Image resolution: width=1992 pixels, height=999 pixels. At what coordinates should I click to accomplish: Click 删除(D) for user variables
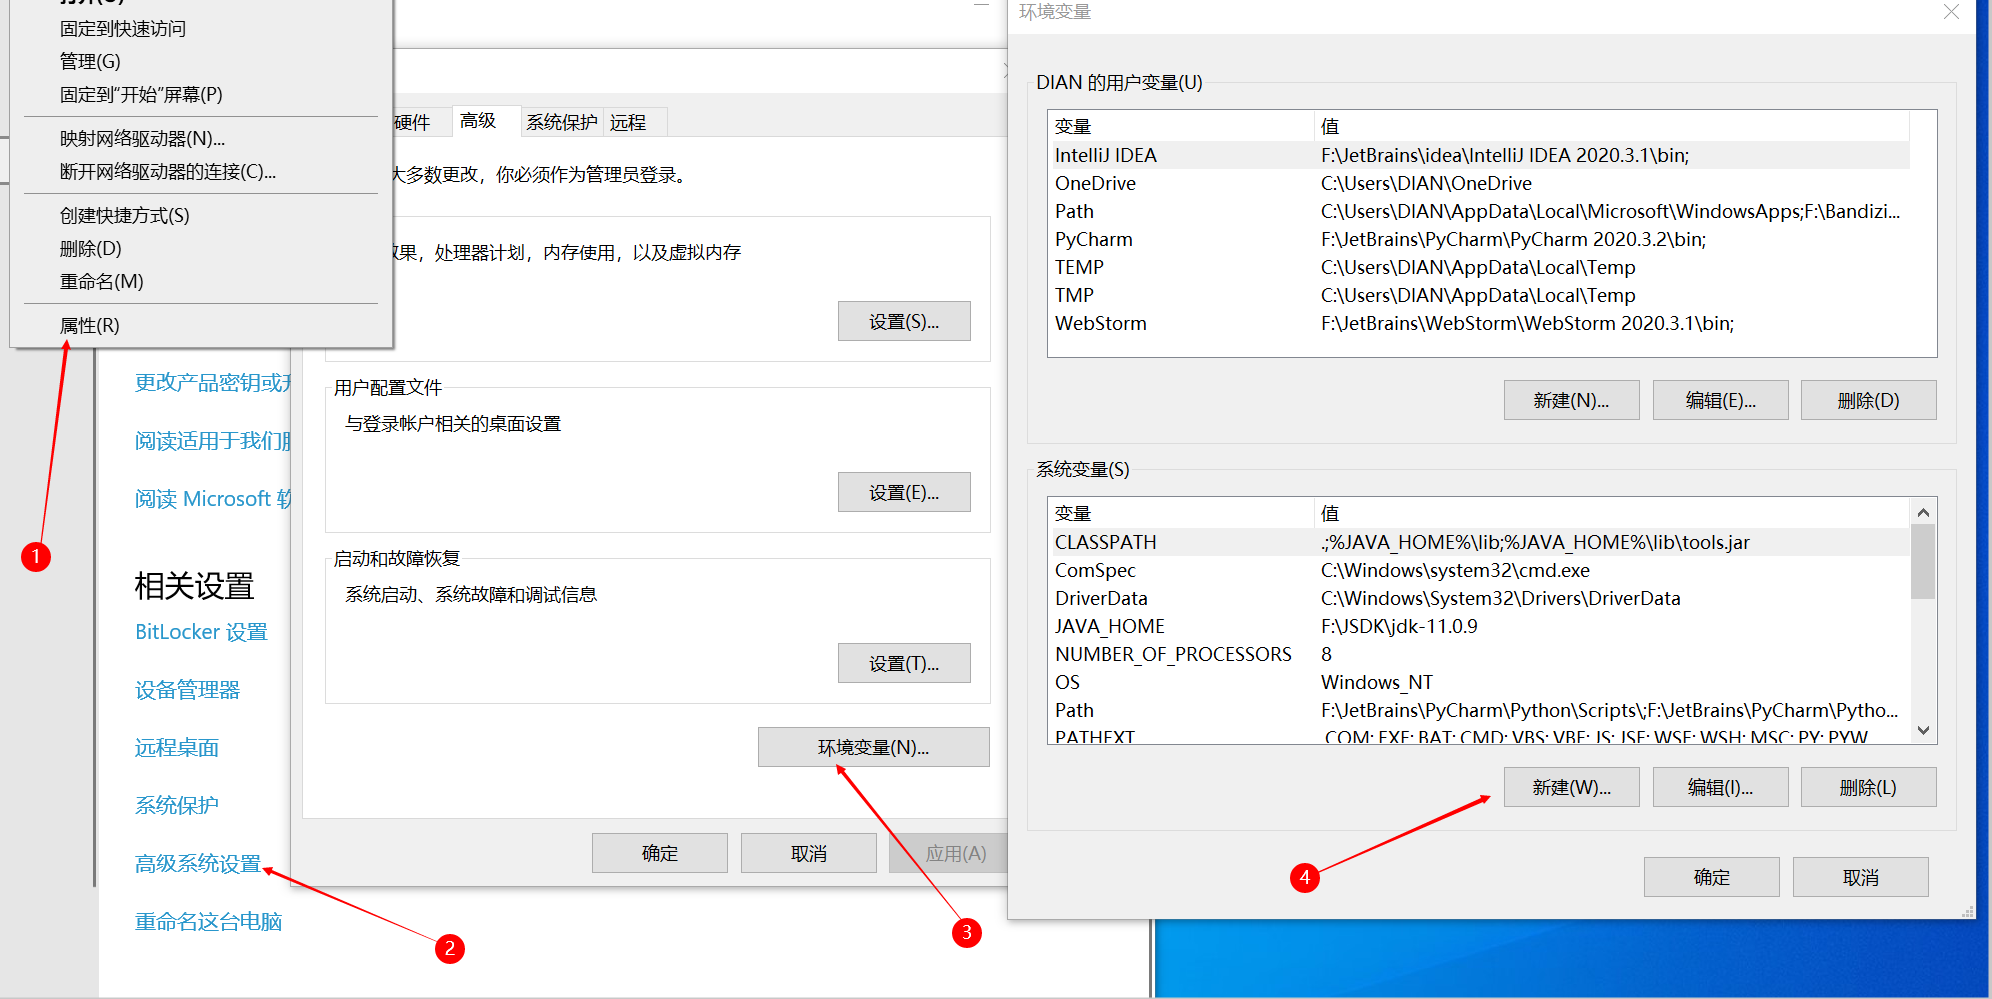click(x=1869, y=400)
